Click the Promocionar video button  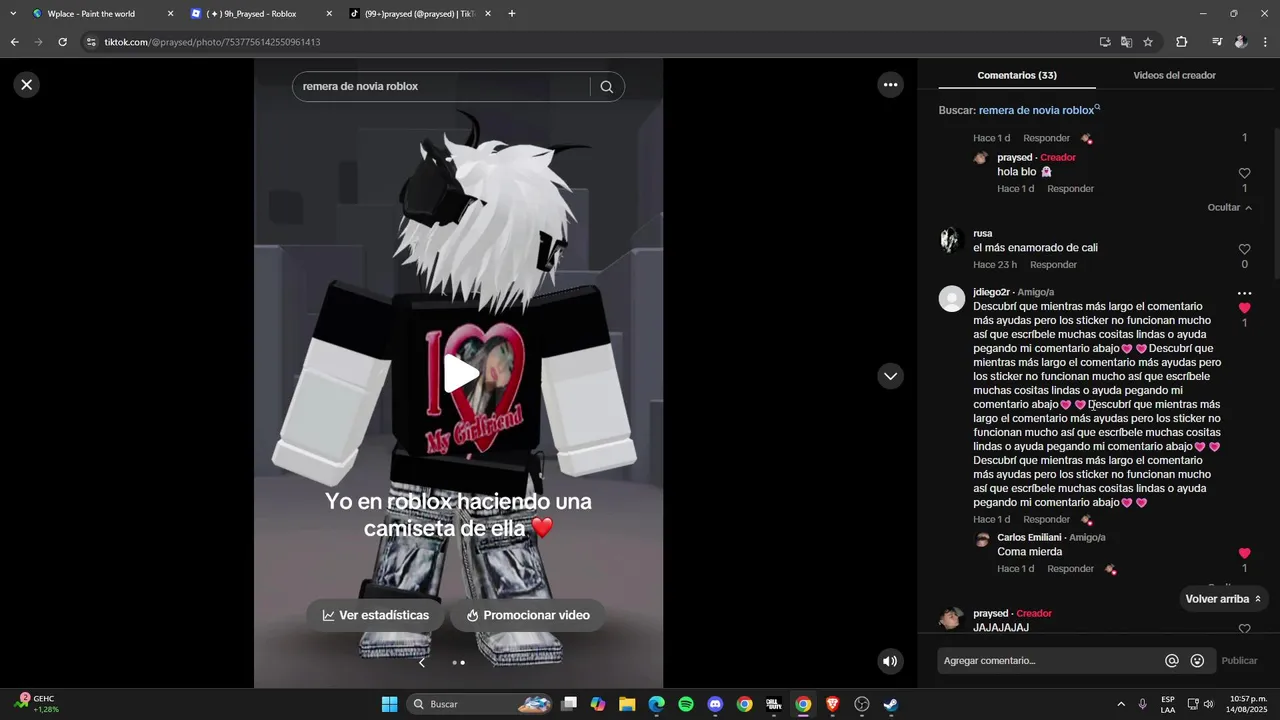pyautogui.click(x=527, y=615)
